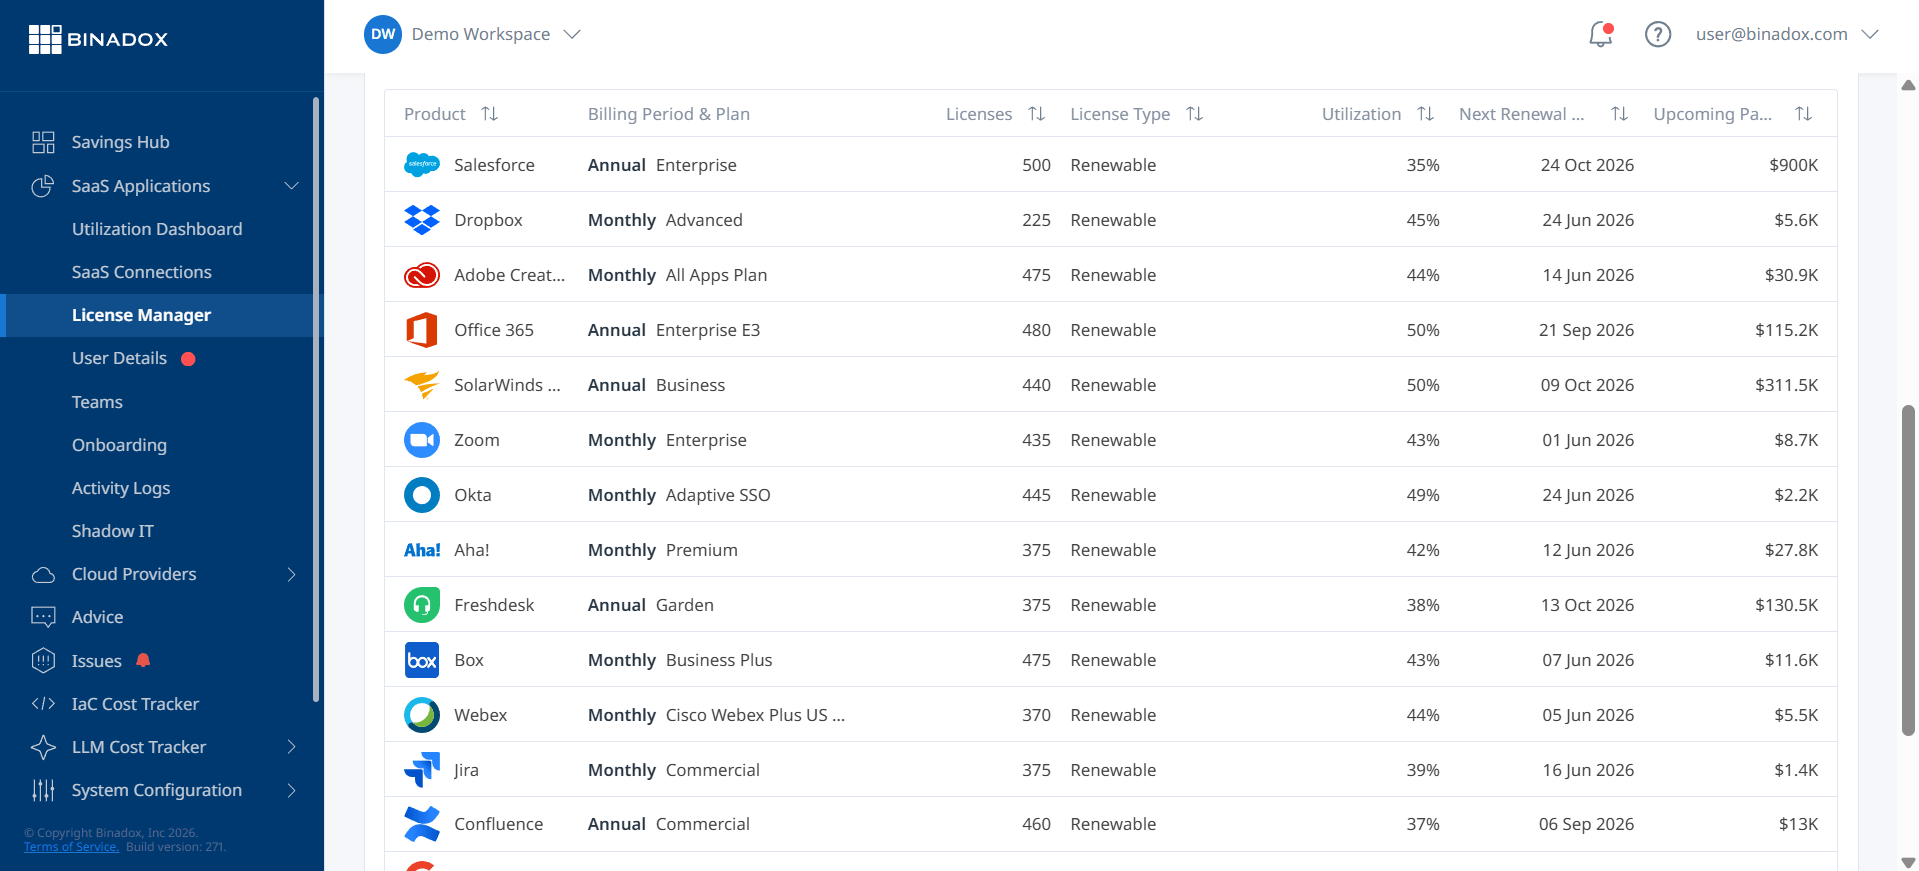Click the Savings Hub grid icon
Viewport: 1919px width, 871px height.
pyautogui.click(x=43, y=142)
